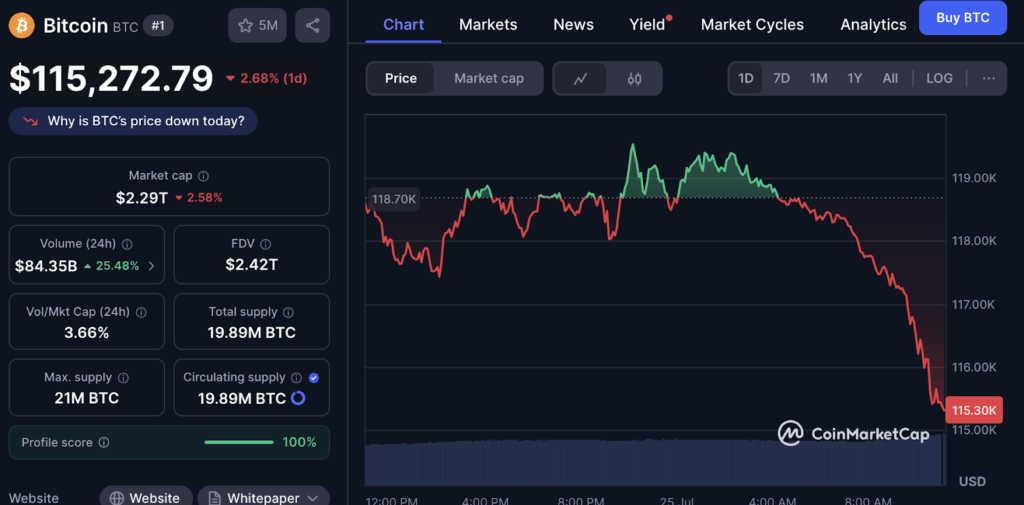Click the Buy BTC button
1024x505 pixels.
click(x=962, y=18)
